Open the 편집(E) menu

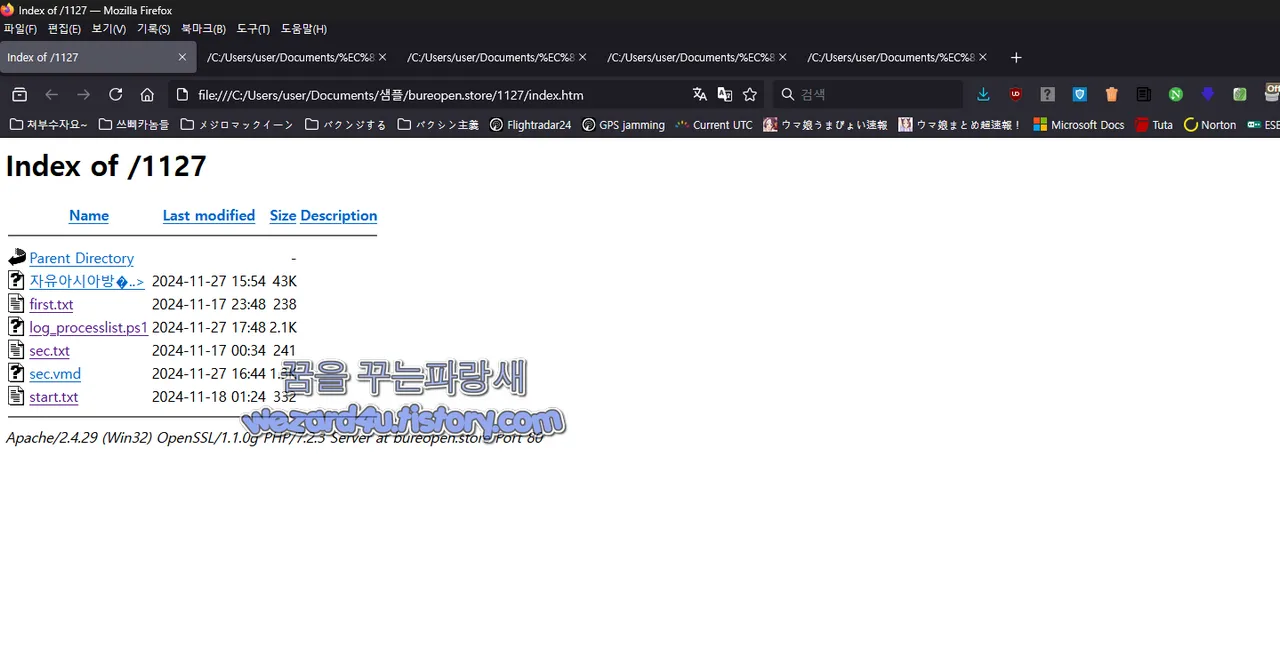[x=64, y=29]
